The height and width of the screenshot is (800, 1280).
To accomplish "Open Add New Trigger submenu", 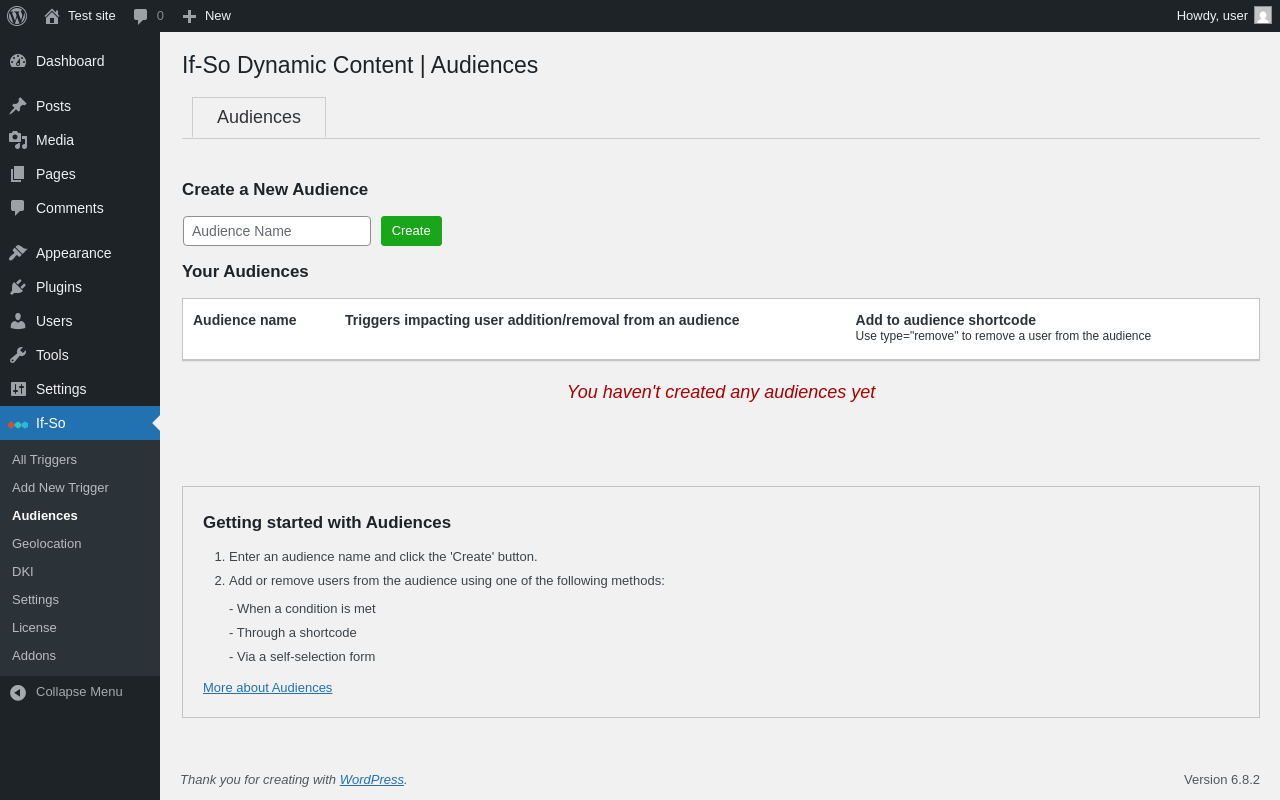I will pos(80,488).
